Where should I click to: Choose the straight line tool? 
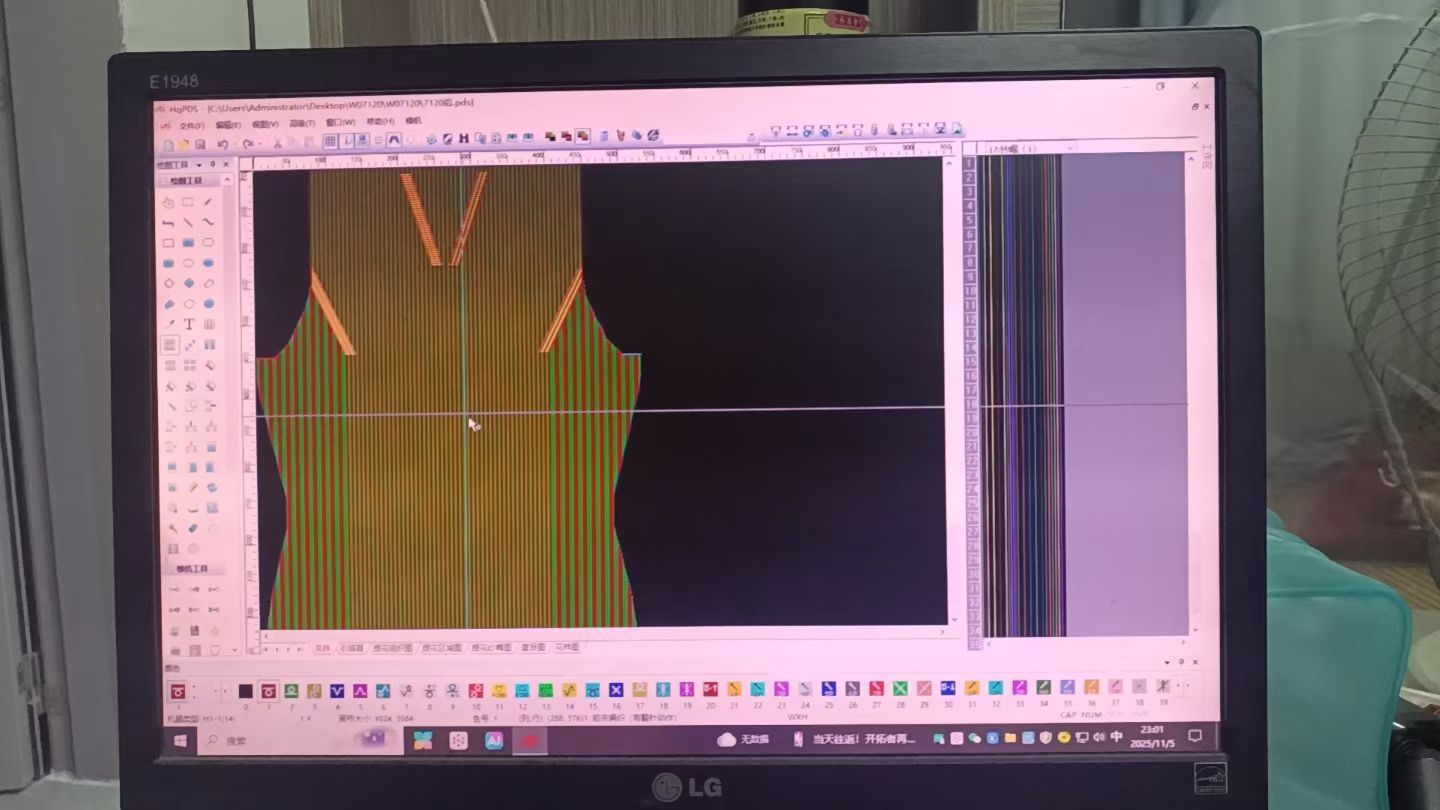[188, 222]
